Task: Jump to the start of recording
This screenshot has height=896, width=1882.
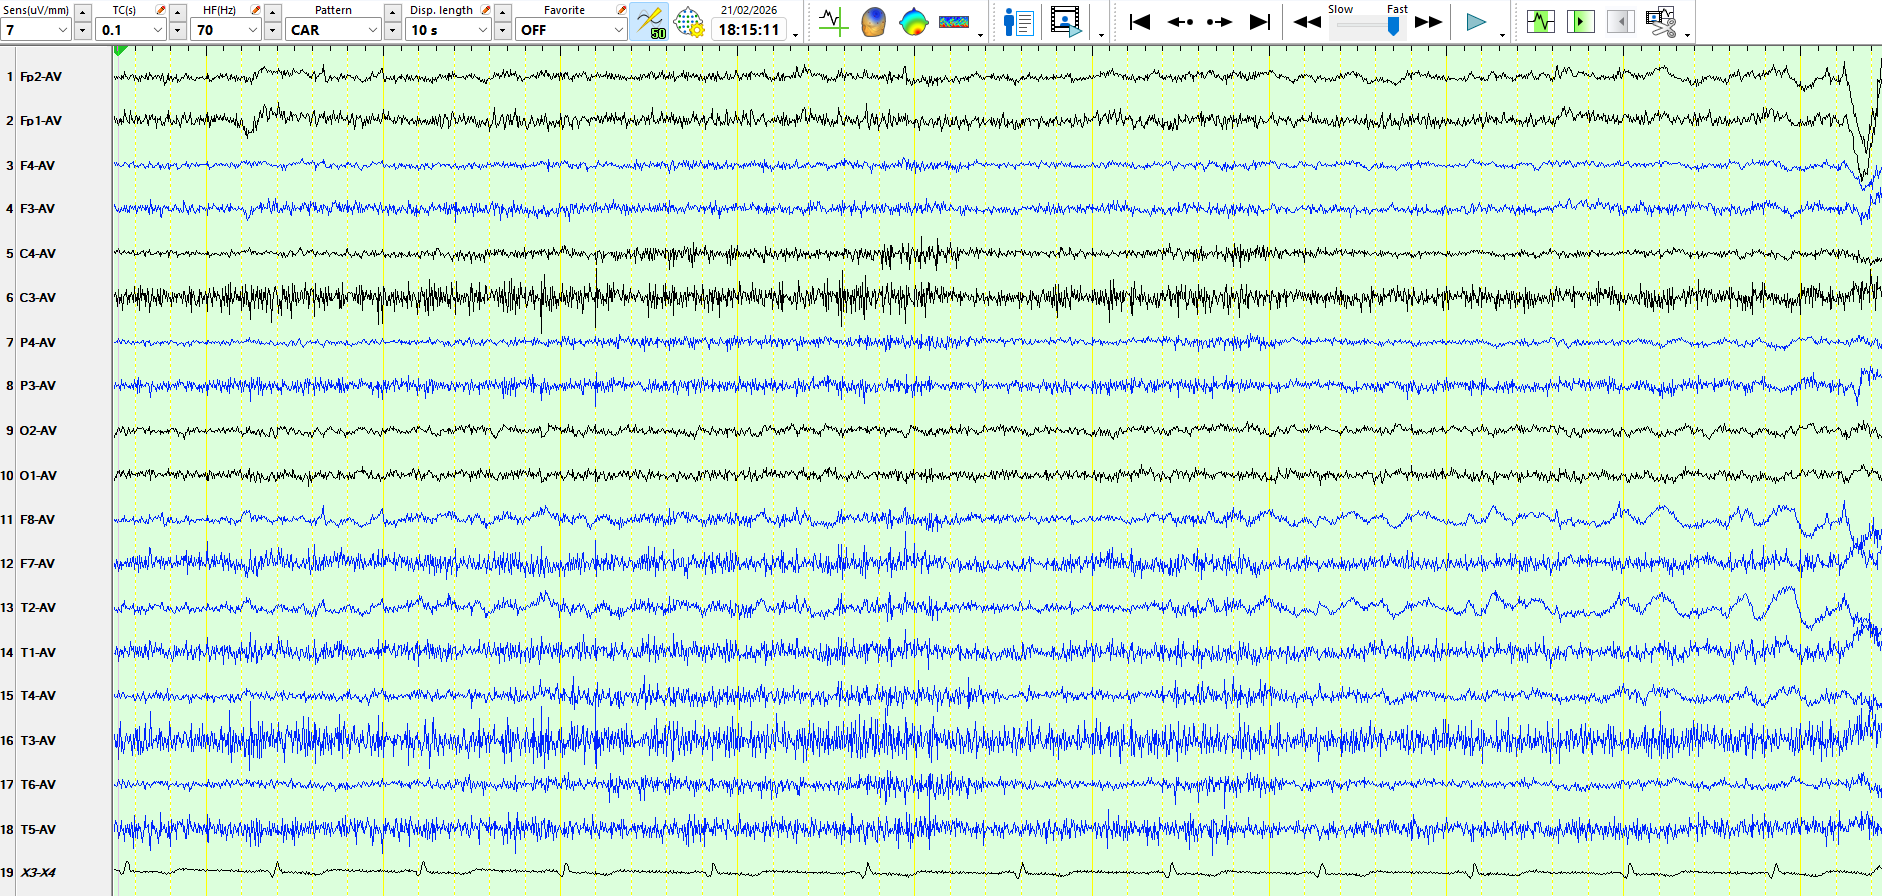Action: click(1139, 22)
